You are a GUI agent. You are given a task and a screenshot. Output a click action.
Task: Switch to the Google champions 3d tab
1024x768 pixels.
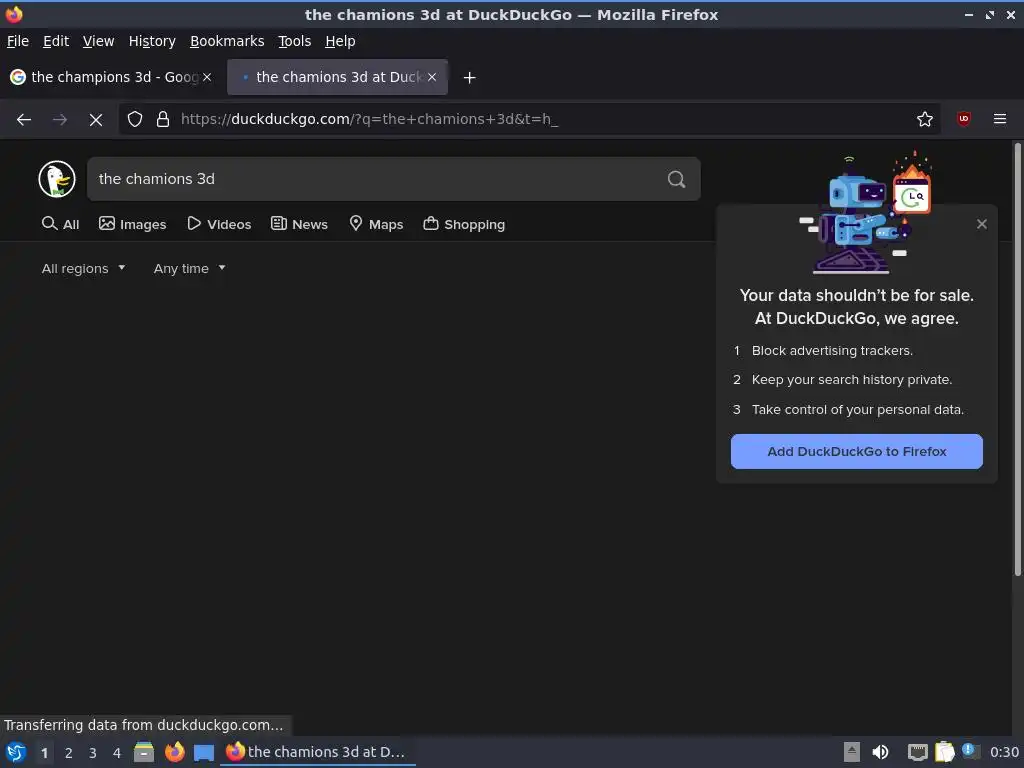click(111, 77)
